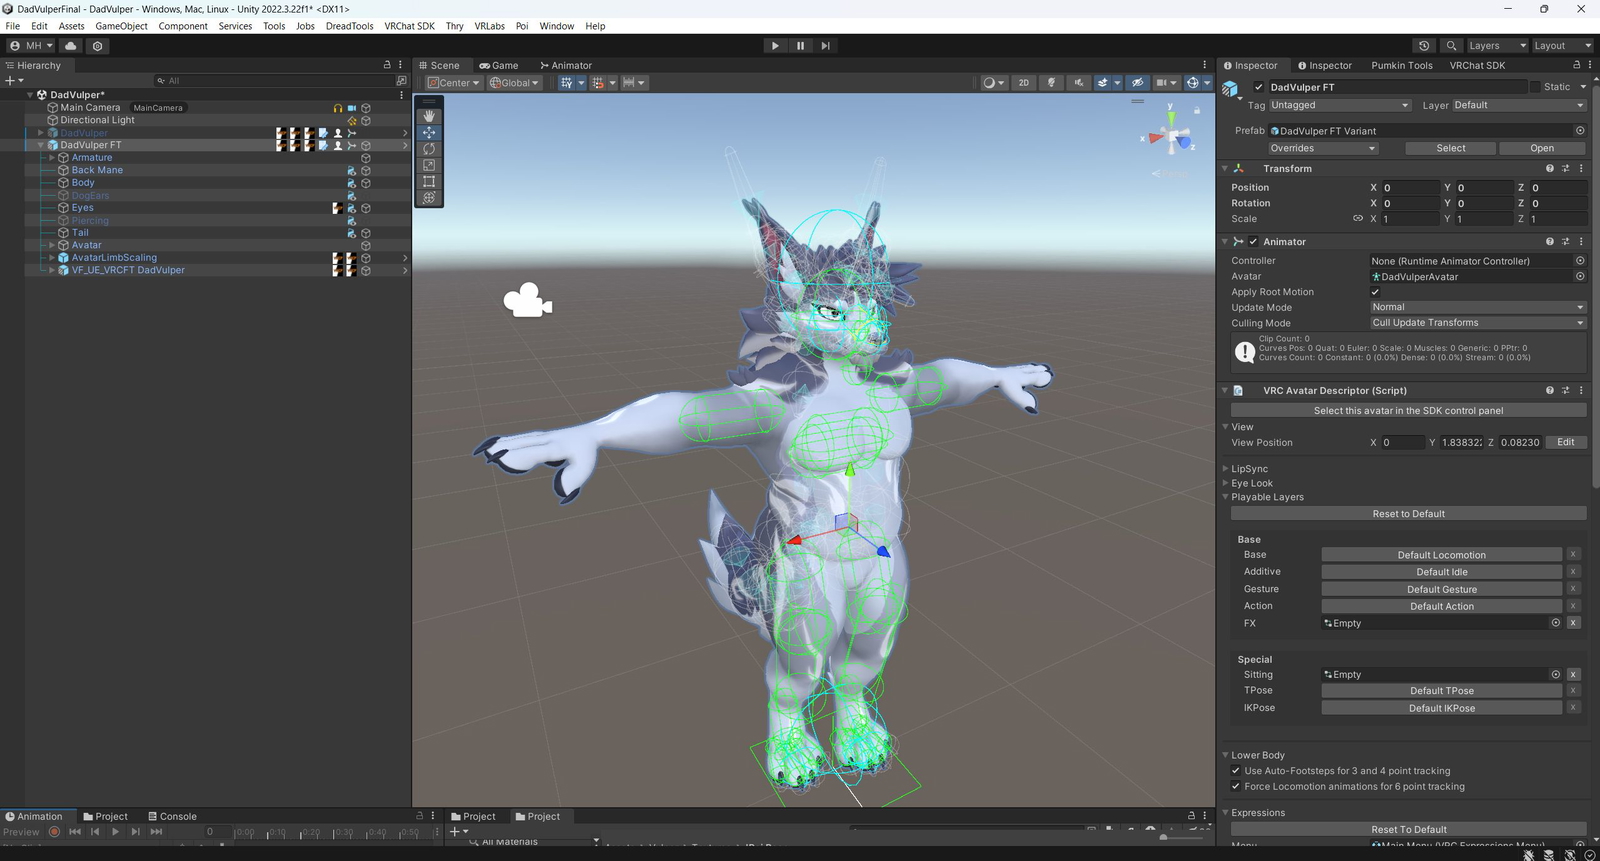Open the Layers dropdown in toolbar
1600x861 pixels.
[x=1496, y=46]
